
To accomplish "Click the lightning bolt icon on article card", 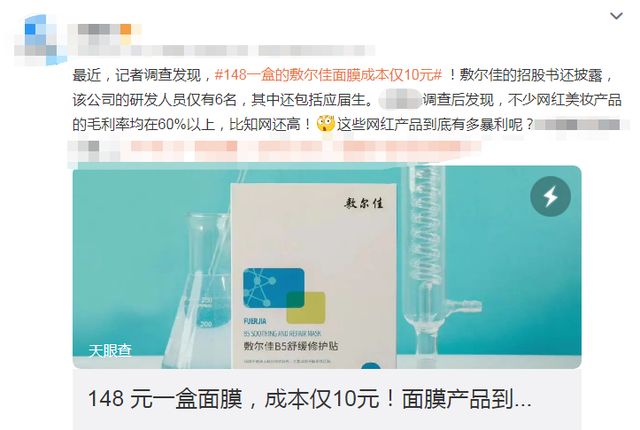I will tap(550, 196).
